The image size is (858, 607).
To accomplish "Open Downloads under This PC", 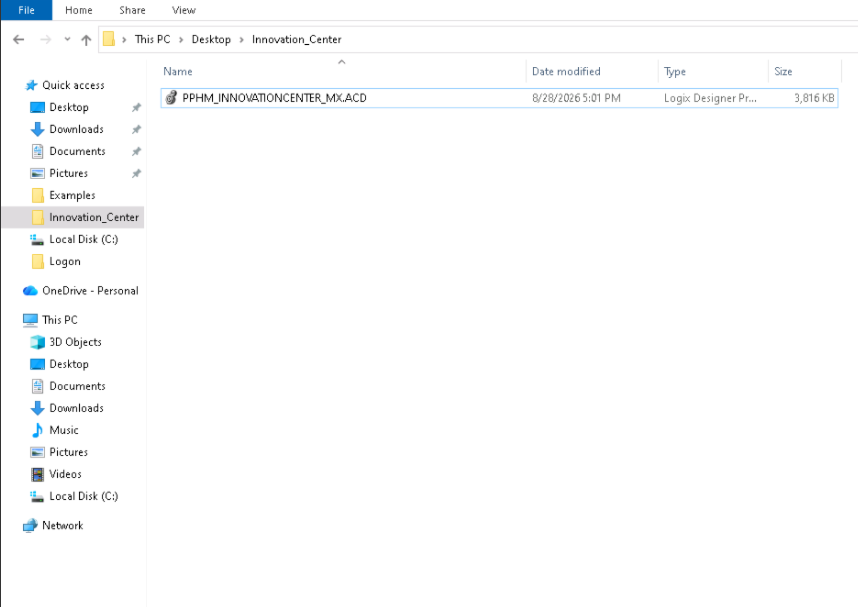I will (77, 408).
